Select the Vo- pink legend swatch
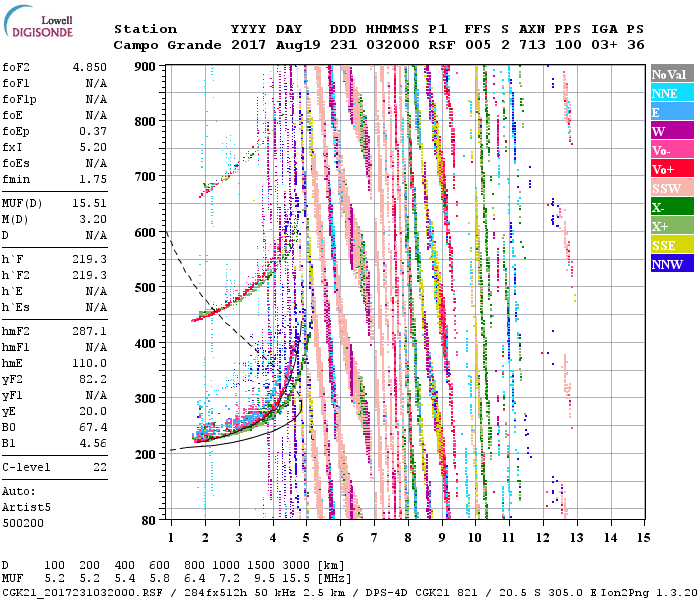 point(672,150)
